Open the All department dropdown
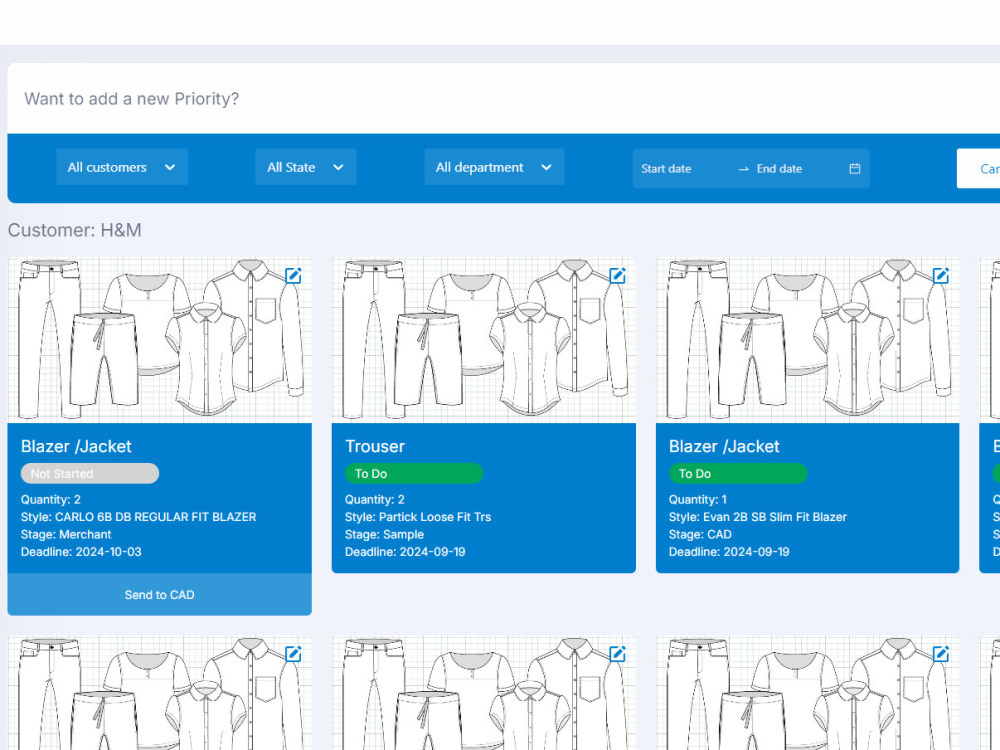 494,167
